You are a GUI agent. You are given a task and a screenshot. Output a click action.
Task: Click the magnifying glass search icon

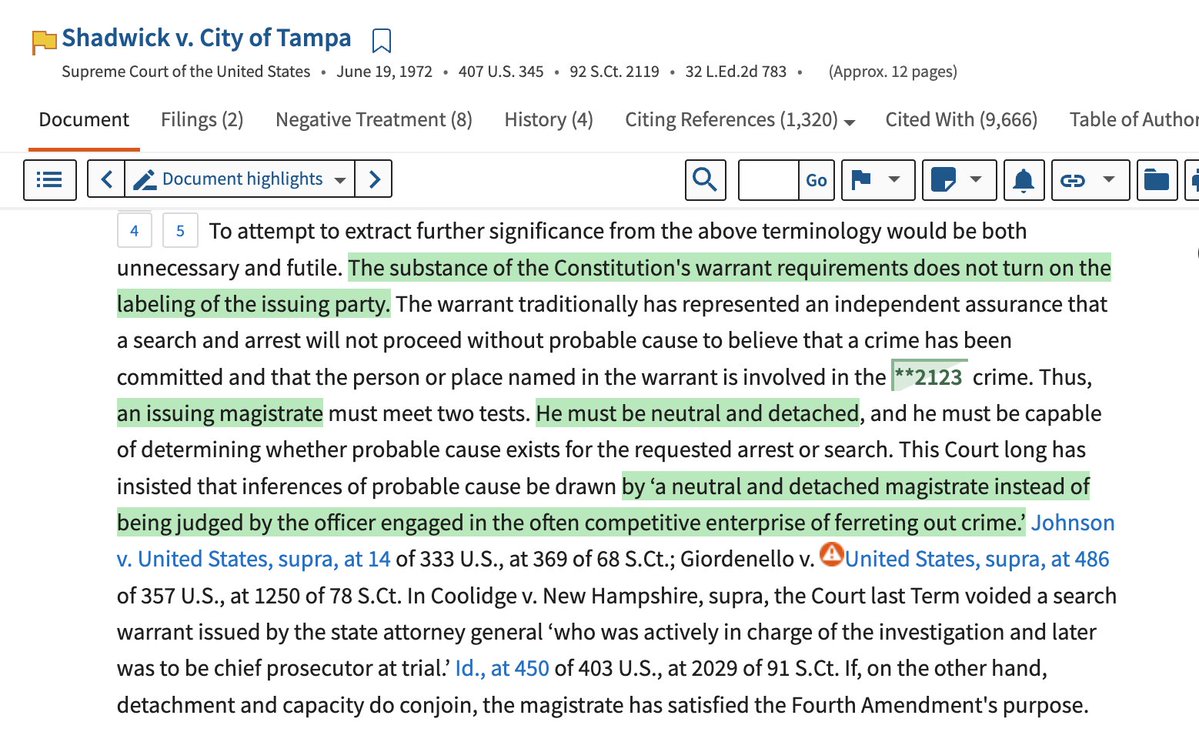click(705, 180)
